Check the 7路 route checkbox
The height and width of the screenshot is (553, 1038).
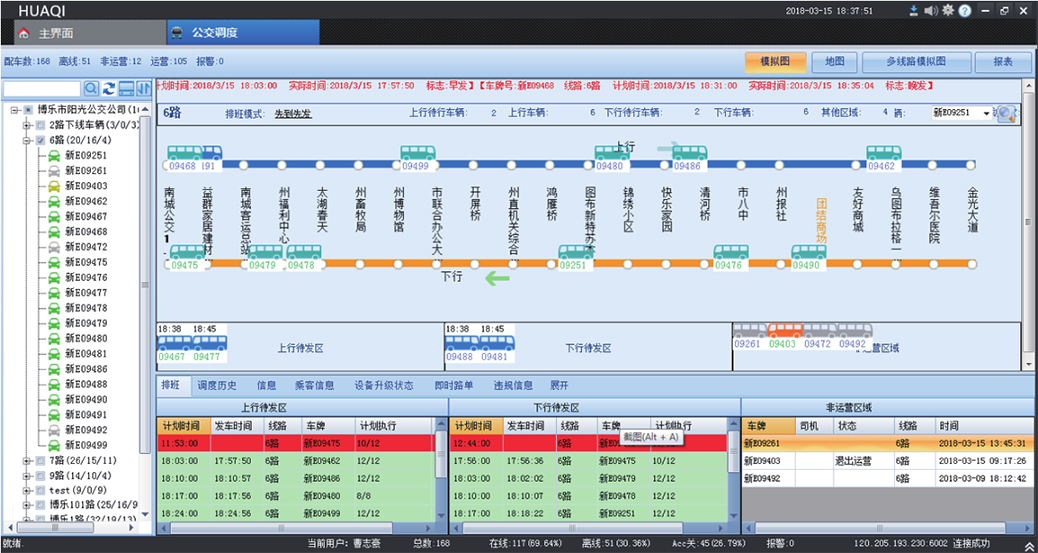coord(40,461)
